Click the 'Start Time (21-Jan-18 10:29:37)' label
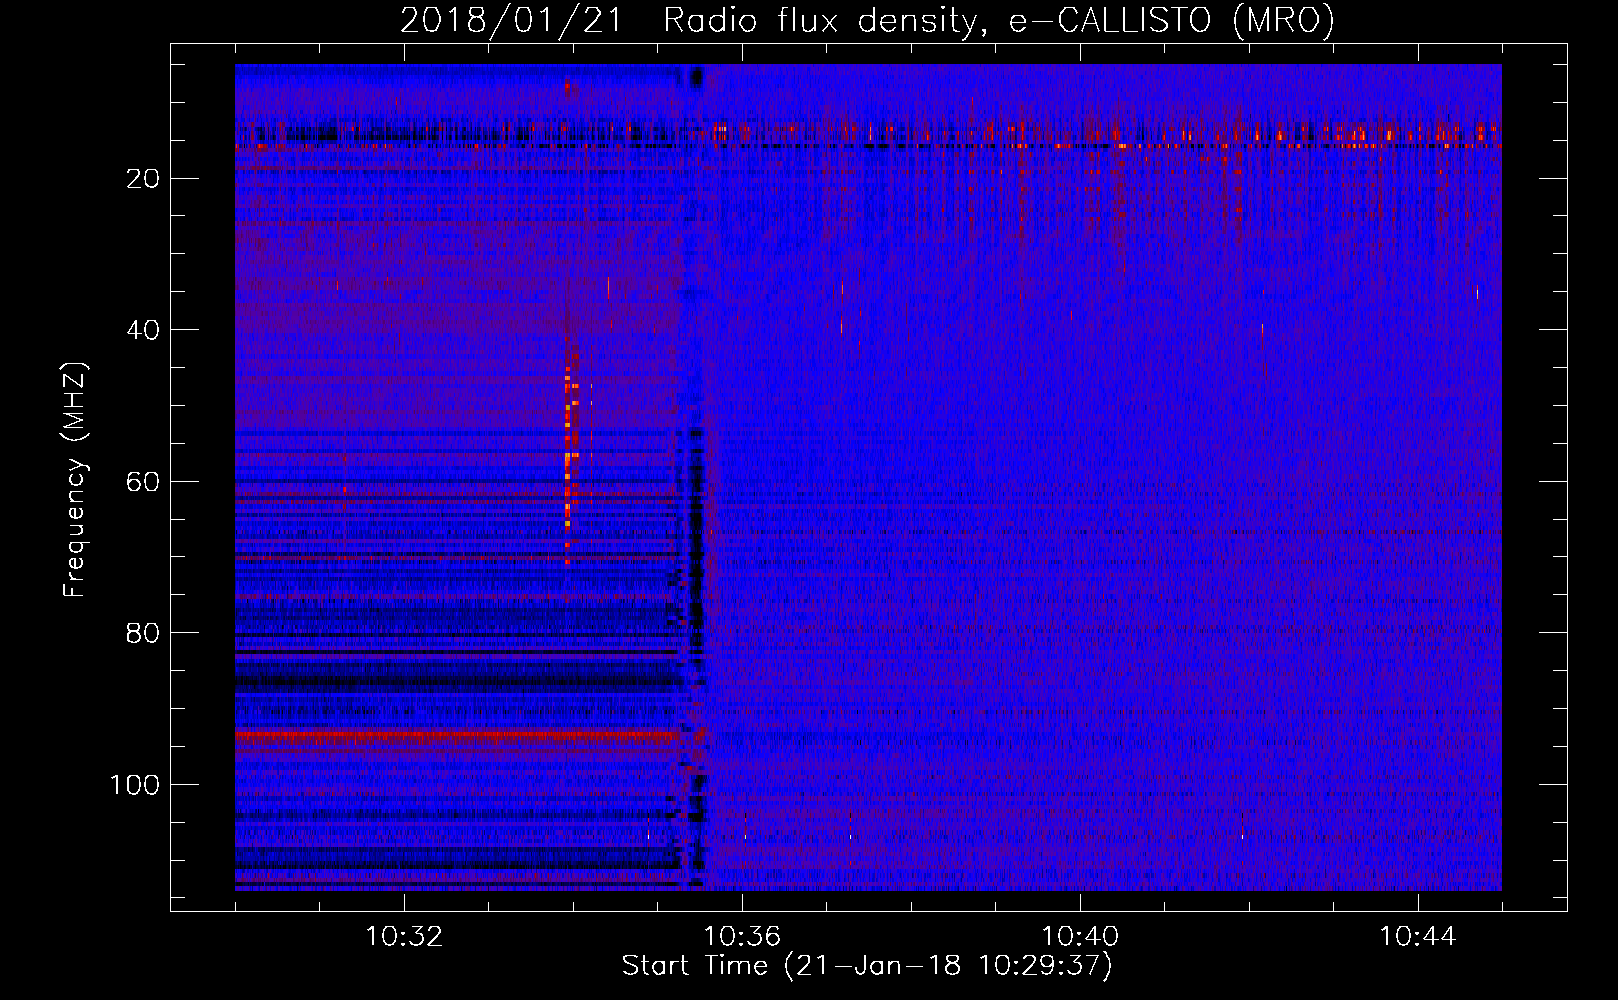 [867, 966]
